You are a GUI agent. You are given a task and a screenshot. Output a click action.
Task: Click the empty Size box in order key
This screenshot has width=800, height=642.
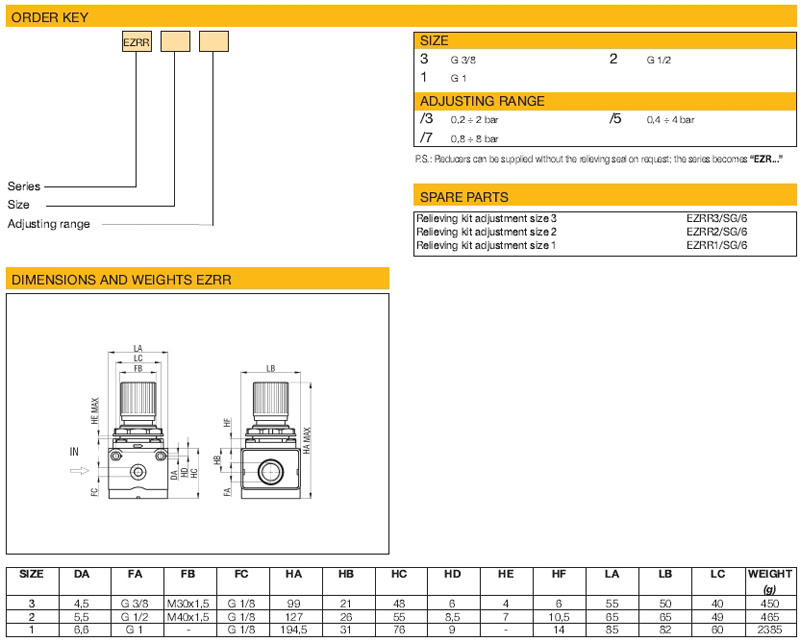pyautogui.click(x=176, y=42)
